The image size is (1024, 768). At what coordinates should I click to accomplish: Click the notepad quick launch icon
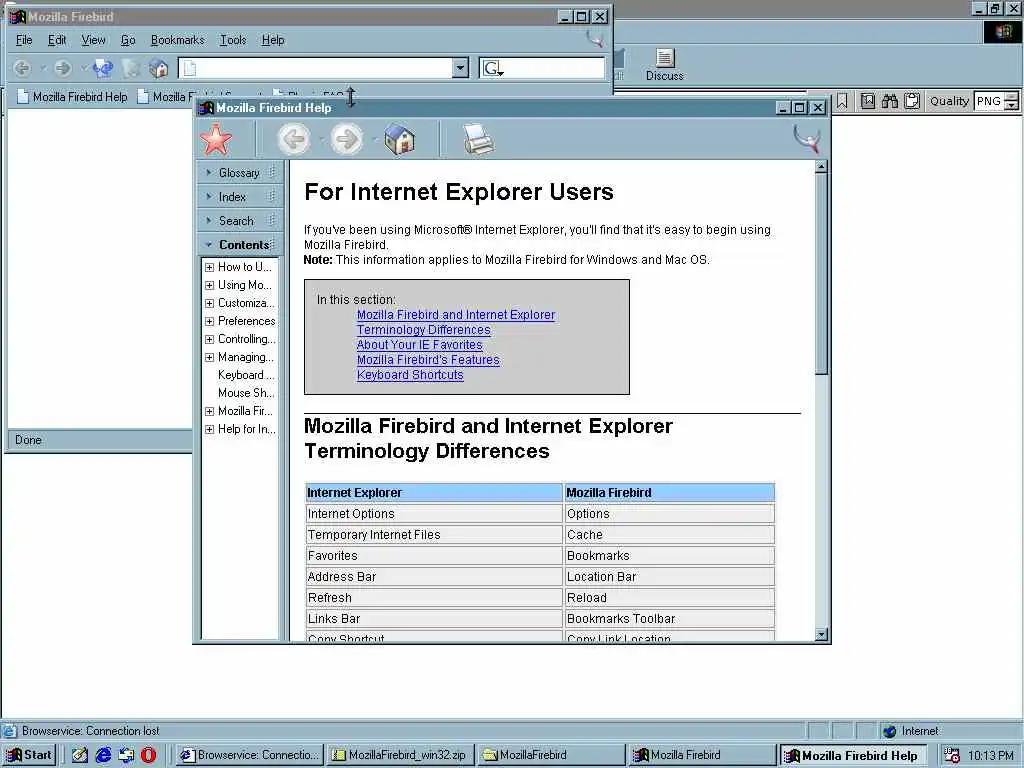80,755
